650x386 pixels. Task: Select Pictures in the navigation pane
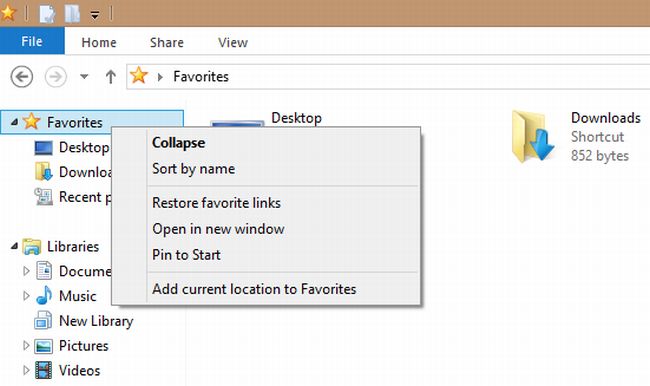[x=84, y=346]
